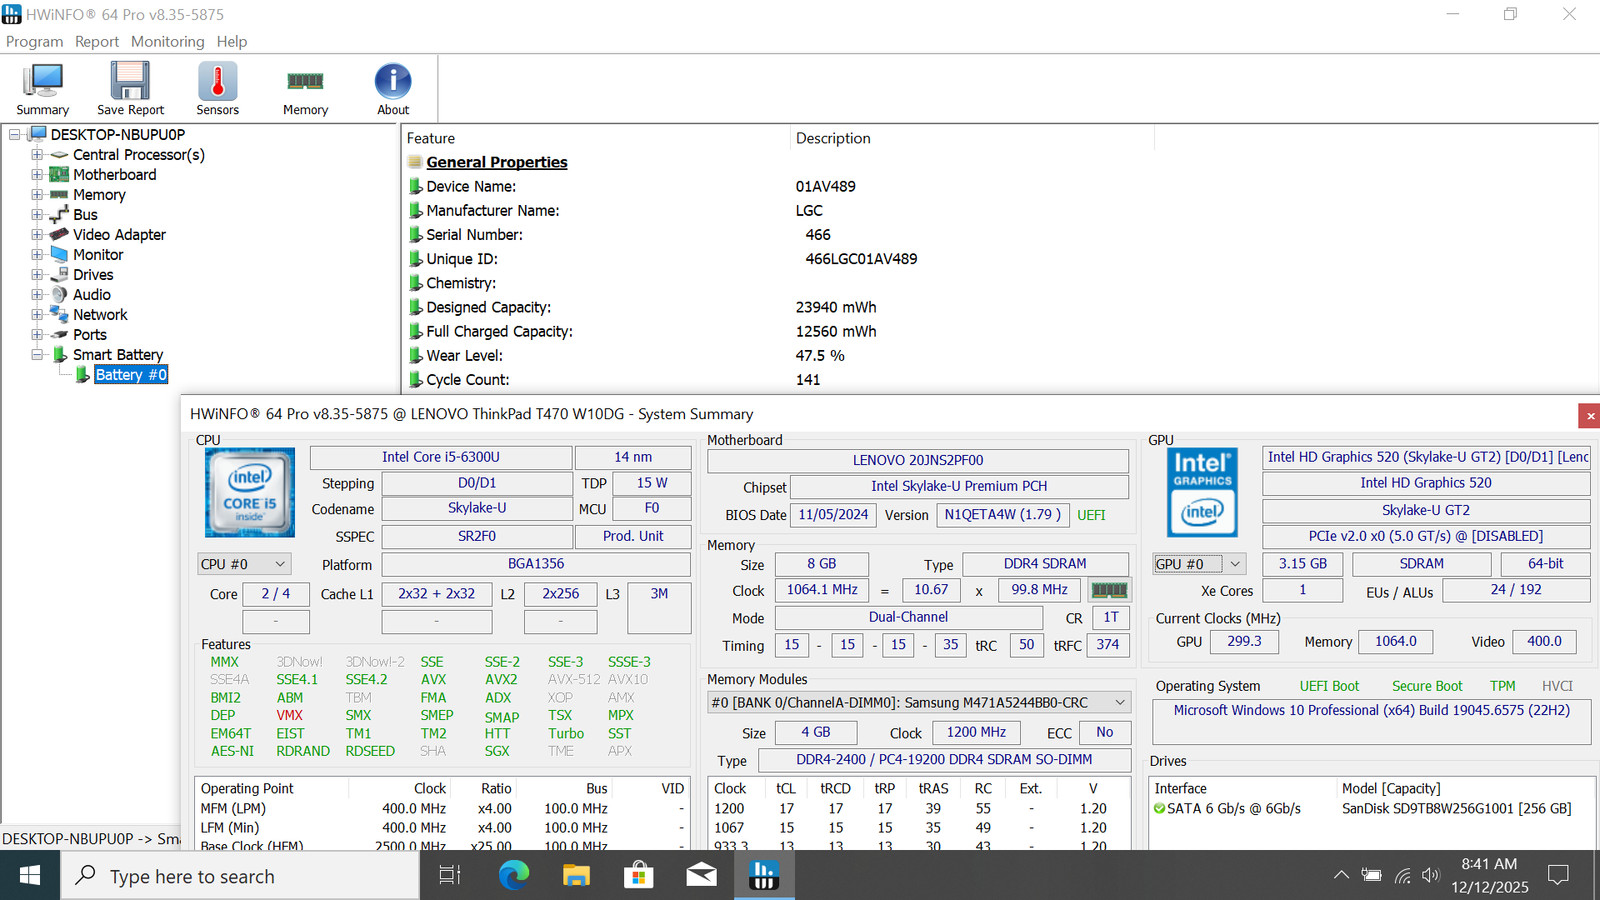Close the System Summary window
Screen dimensions: 1600x900
(x=1590, y=415)
